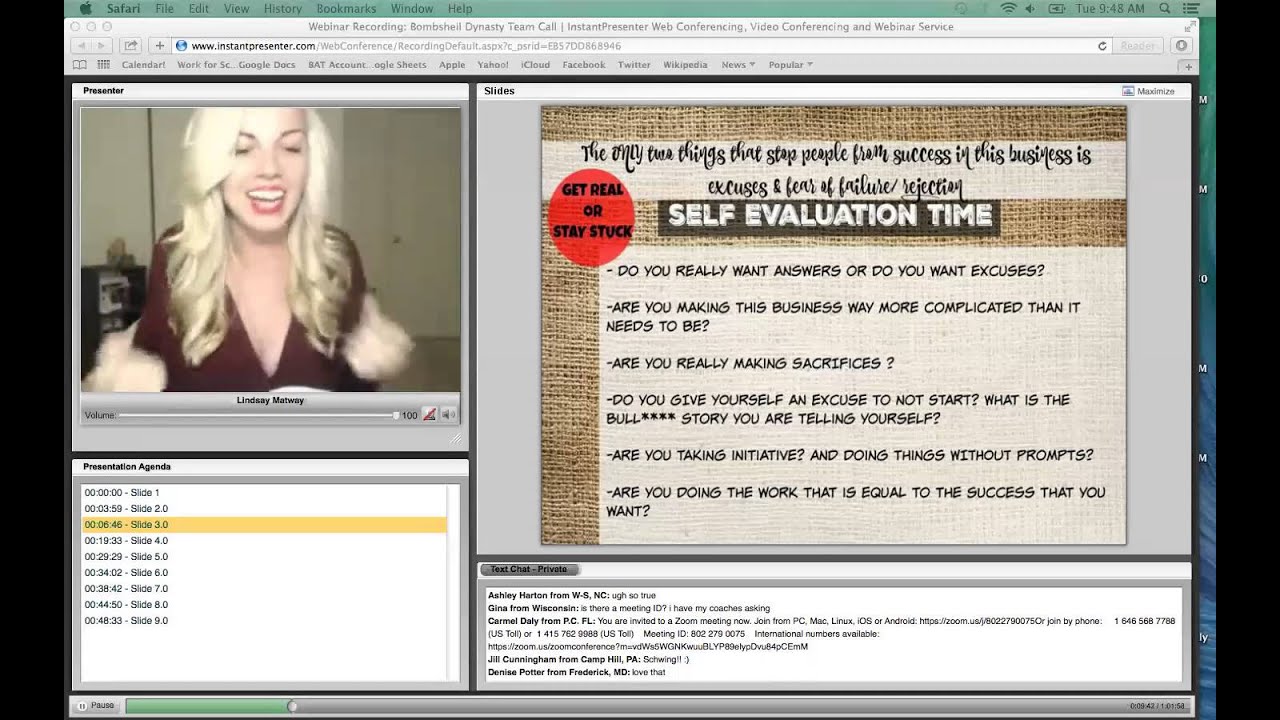Open the Twitter bookmark
The height and width of the screenshot is (720, 1280).
pyautogui.click(x=634, y=65)
